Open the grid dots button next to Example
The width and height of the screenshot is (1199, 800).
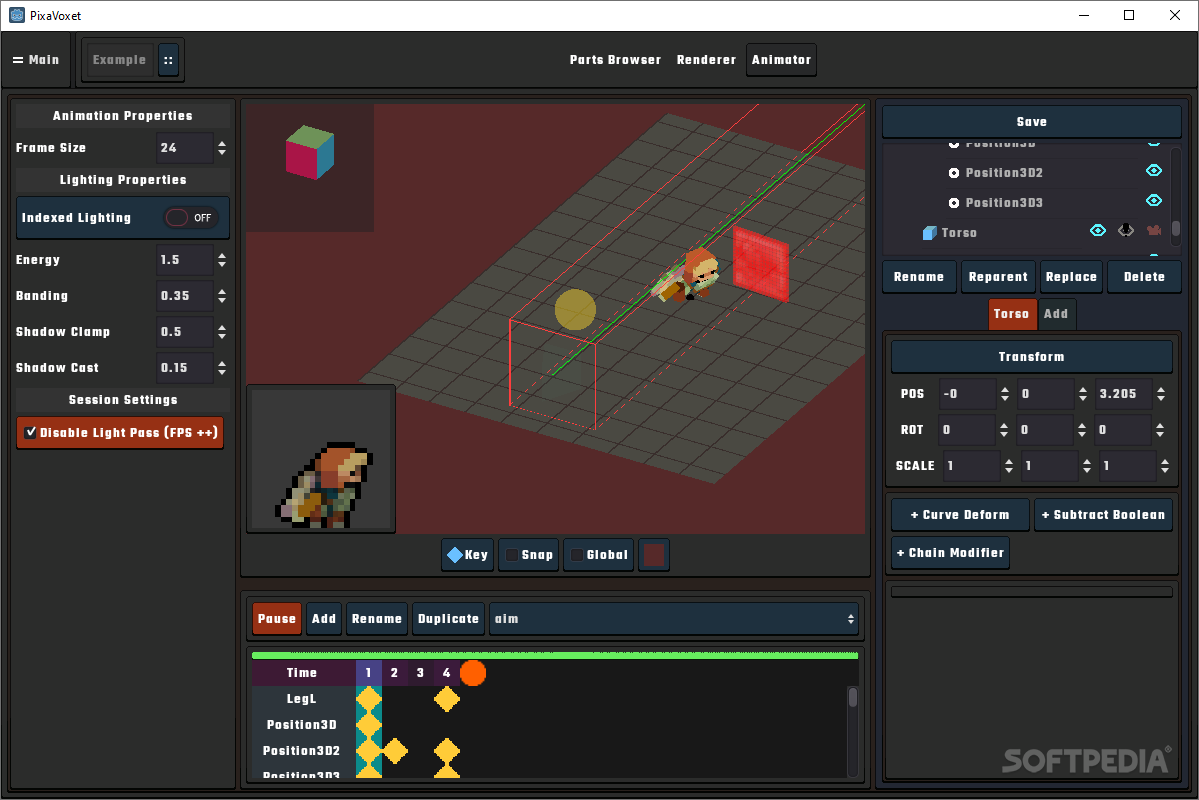[x=168, y=60]
